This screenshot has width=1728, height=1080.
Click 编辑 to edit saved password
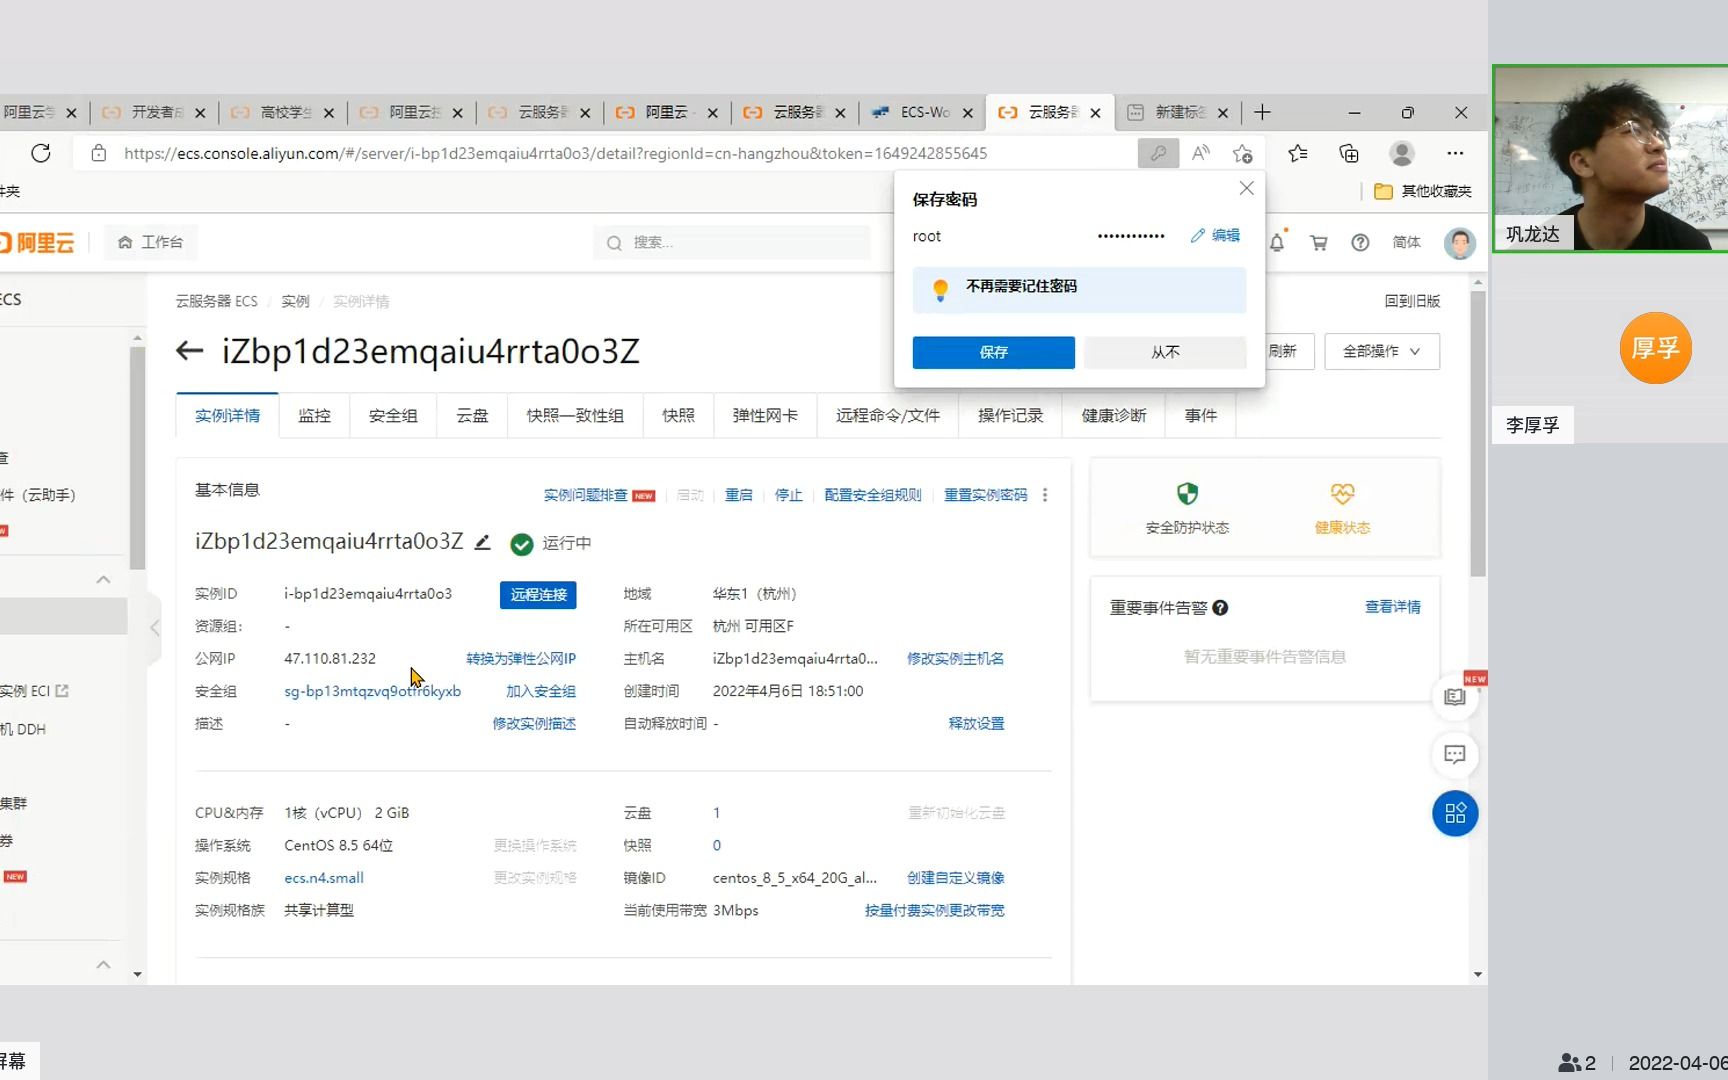pos(1215,236)
